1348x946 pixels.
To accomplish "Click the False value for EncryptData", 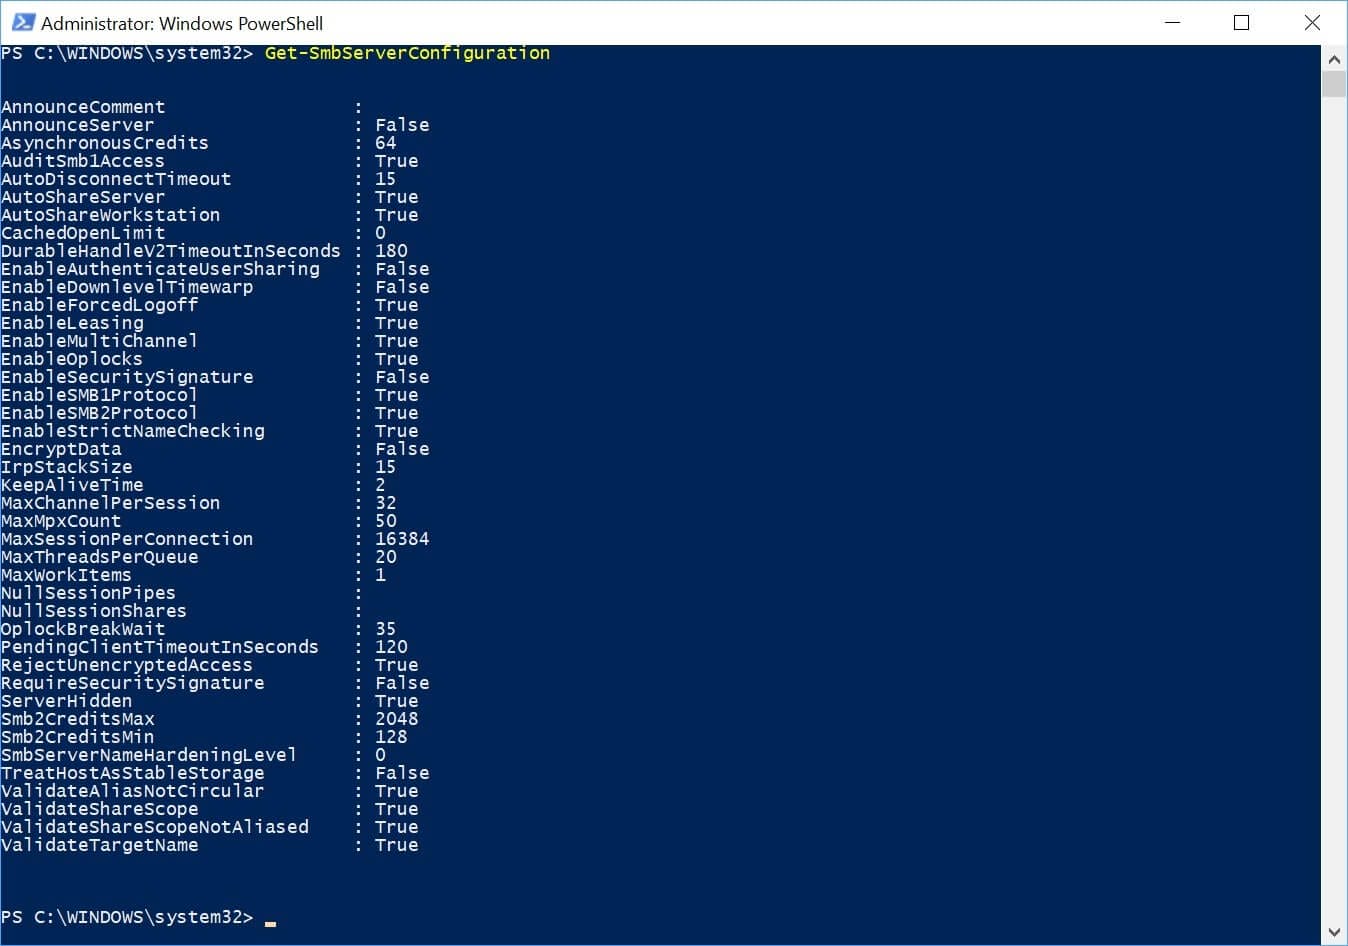I will (402, 449).
